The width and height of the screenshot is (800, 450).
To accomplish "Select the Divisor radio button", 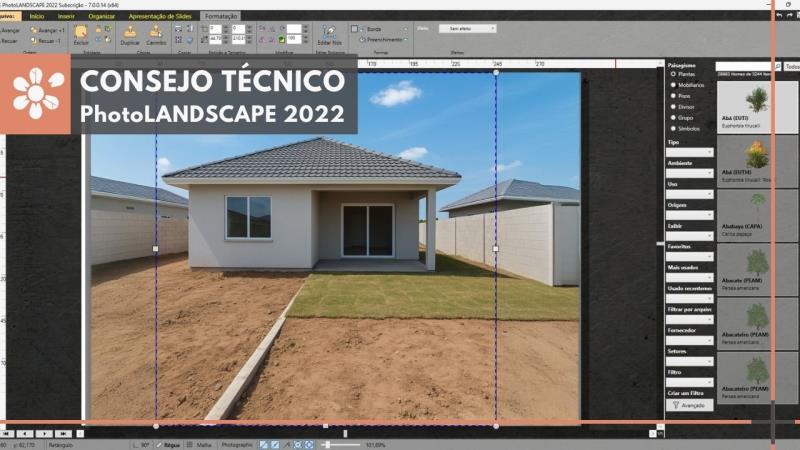I will (x=673, y=107).
